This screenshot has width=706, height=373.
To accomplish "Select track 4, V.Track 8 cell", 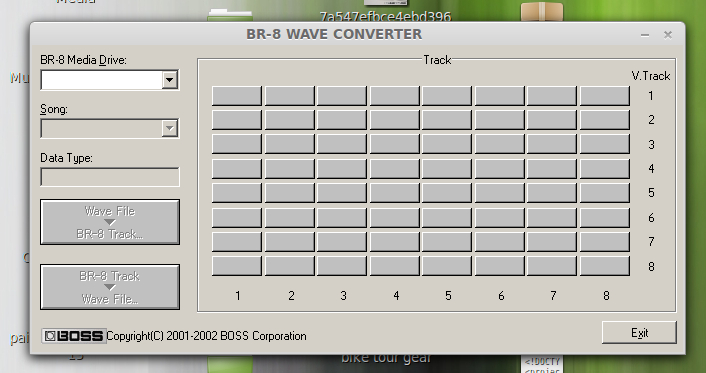I will click(394, 266).
